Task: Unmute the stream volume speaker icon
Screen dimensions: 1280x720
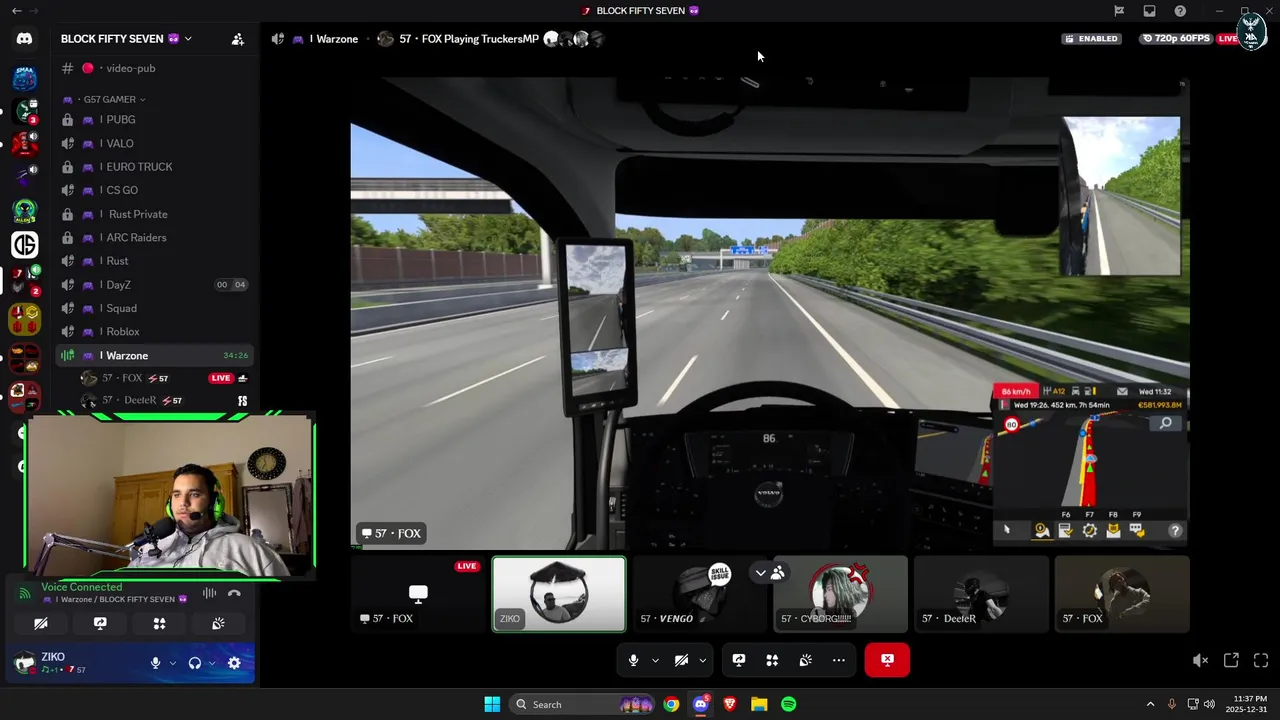Action: [x=1200, y=660]
